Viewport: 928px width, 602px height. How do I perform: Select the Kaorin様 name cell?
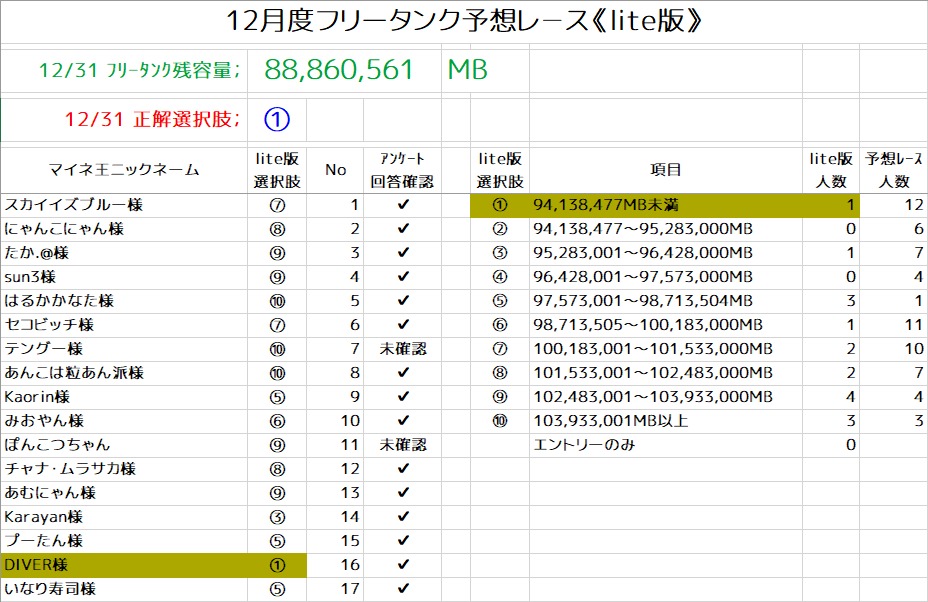124,397
